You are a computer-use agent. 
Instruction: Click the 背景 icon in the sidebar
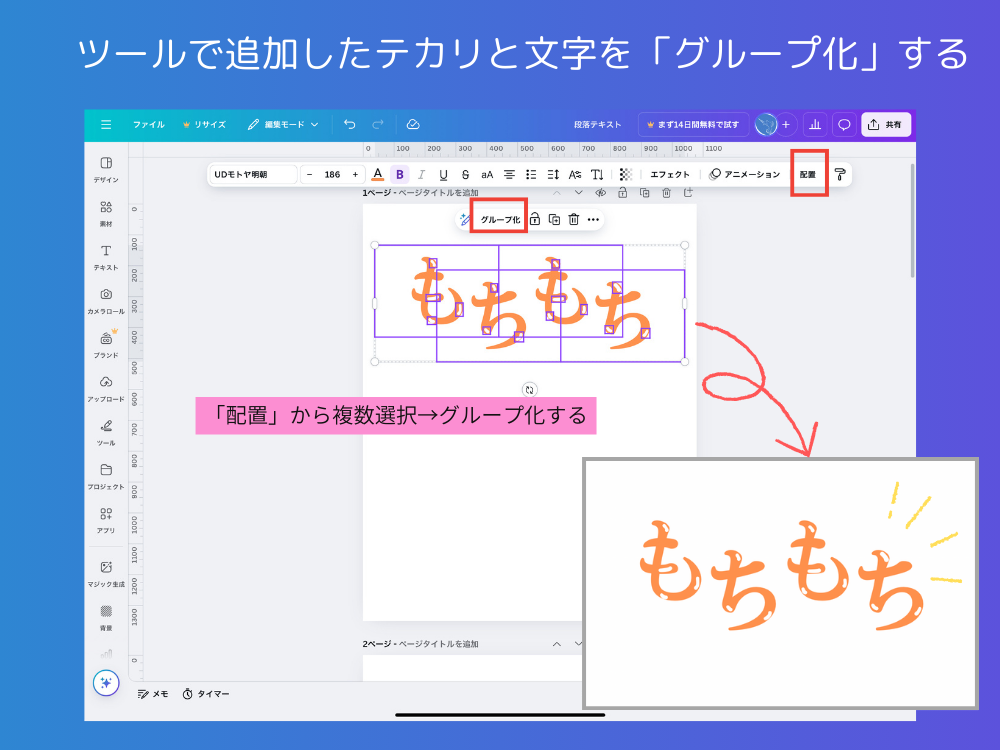[107, 613]
